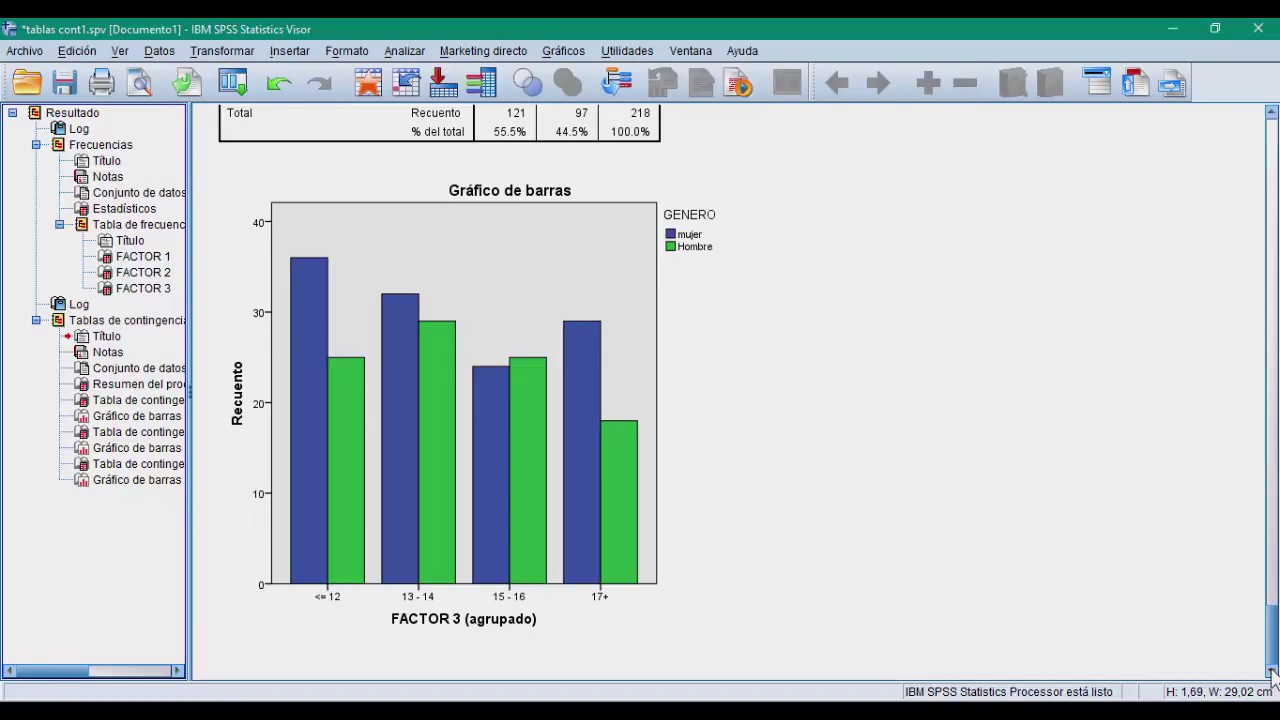Click the grayed overlapping circles toolbar icon
The width and height of the screenshot is (1280, 720).
(567, 82)
